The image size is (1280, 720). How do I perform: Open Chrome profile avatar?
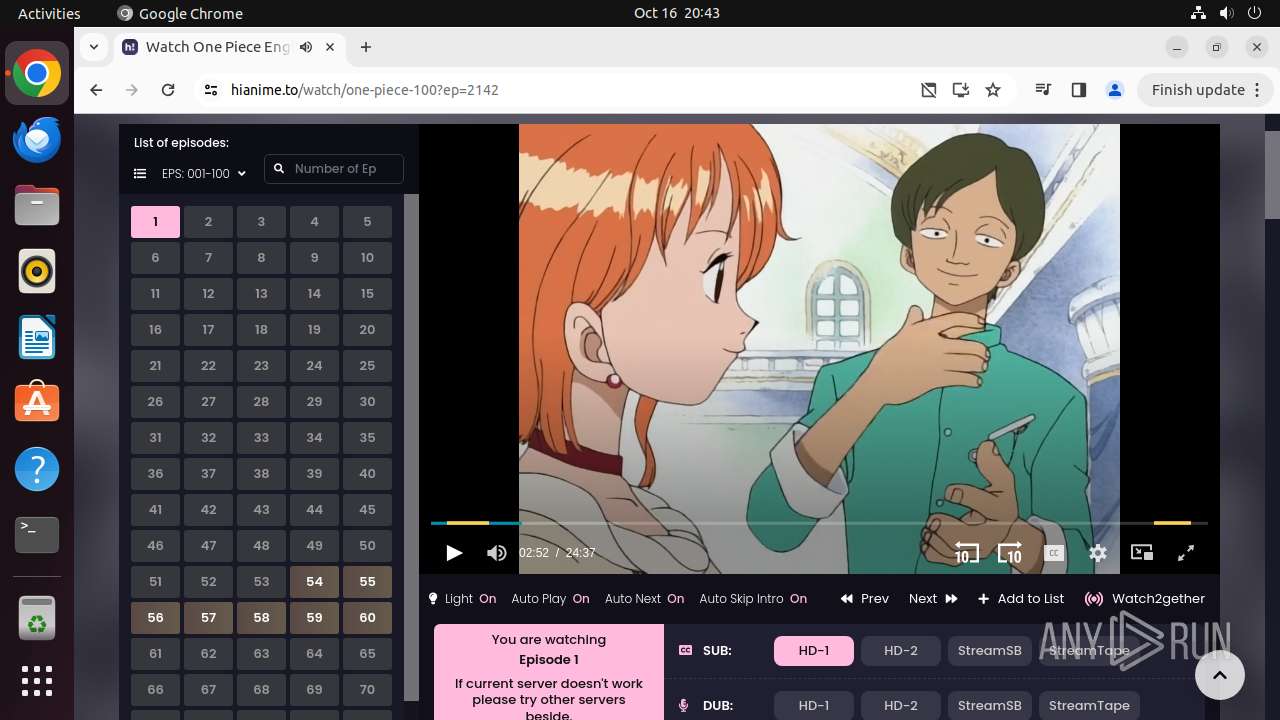tap(1115, 90)
